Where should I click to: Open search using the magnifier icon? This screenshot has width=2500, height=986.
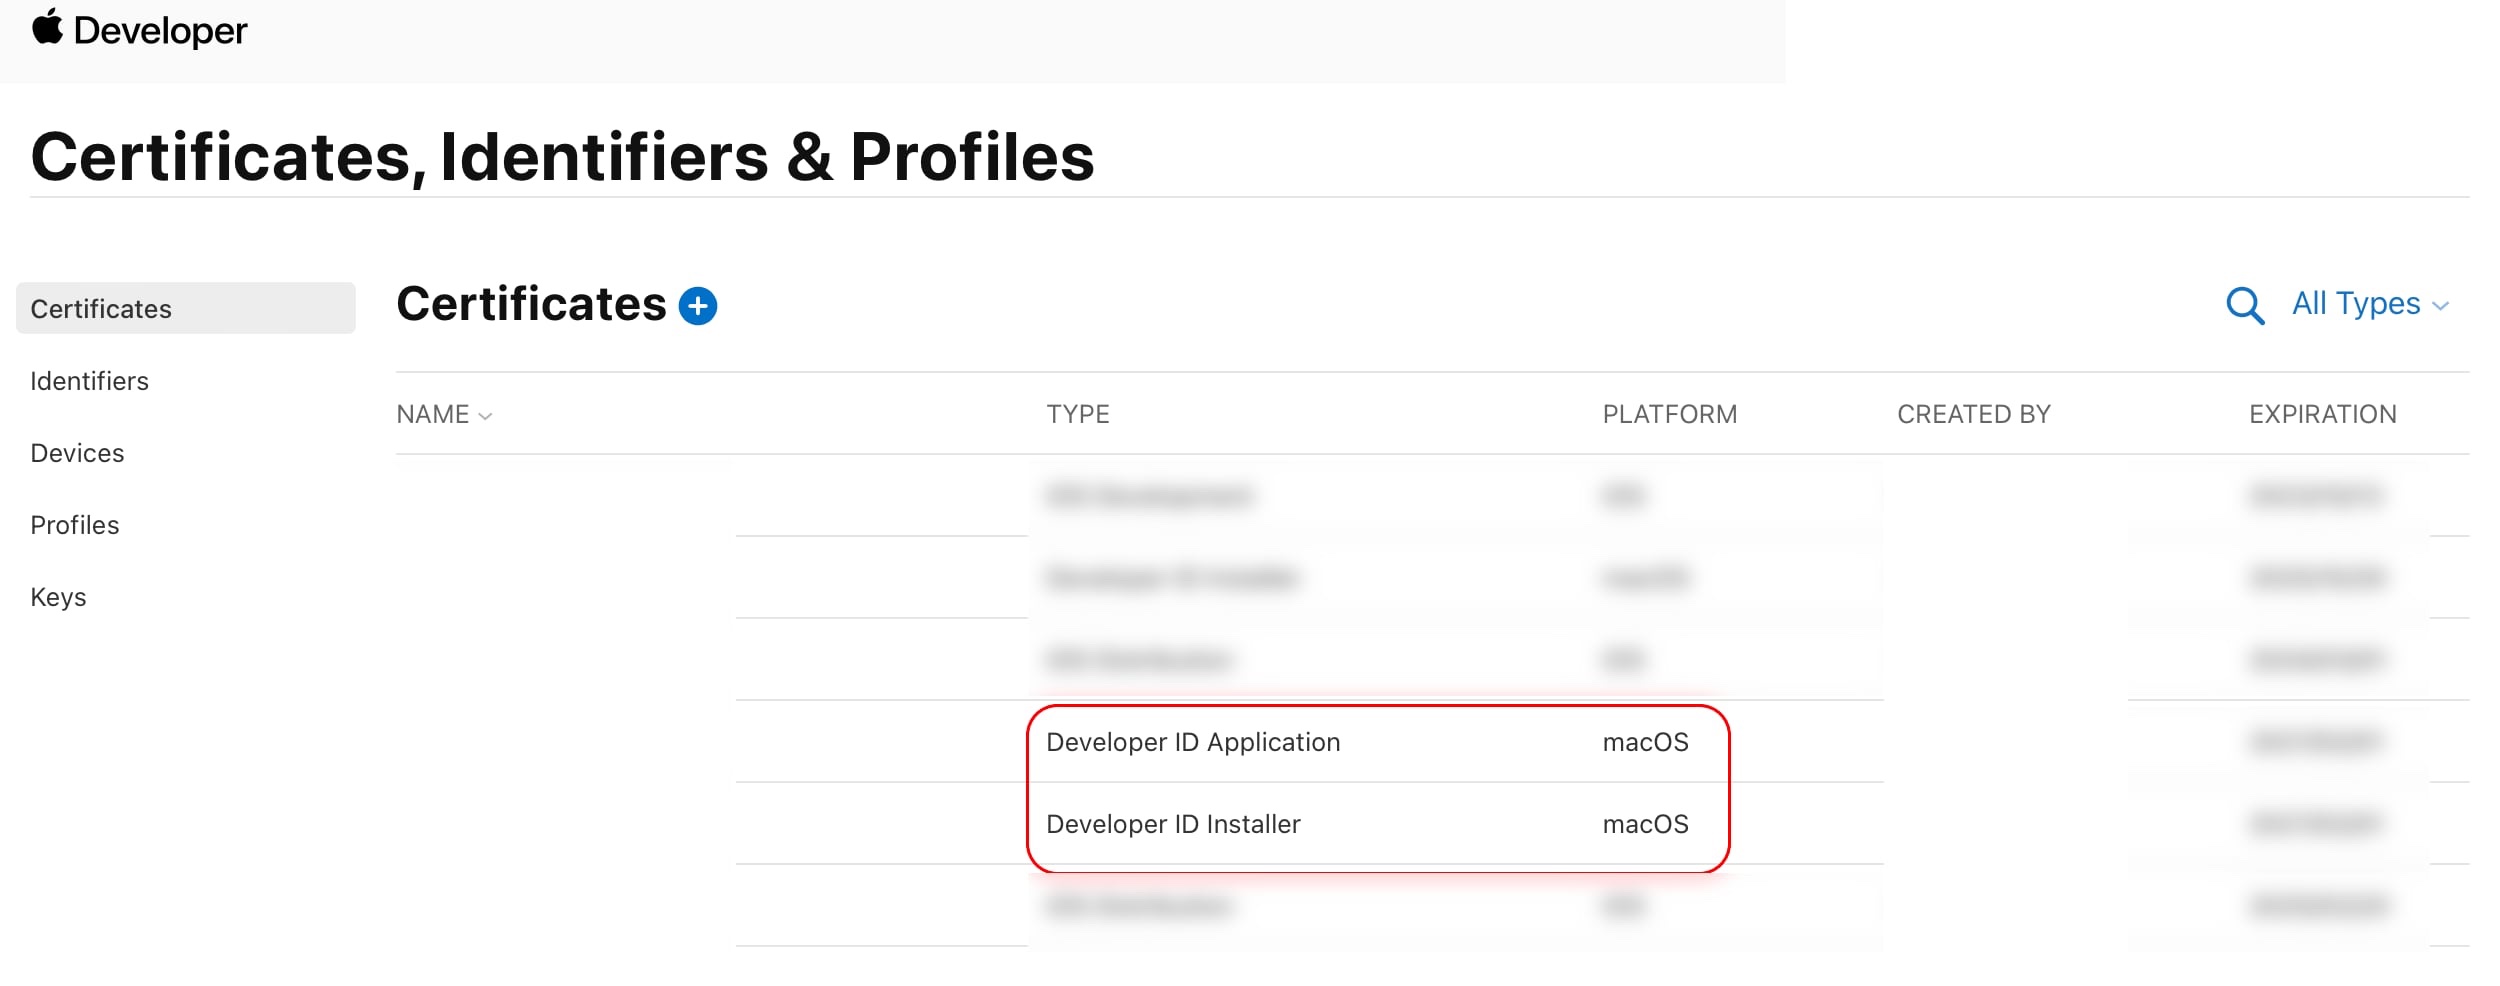(2244, 305)
